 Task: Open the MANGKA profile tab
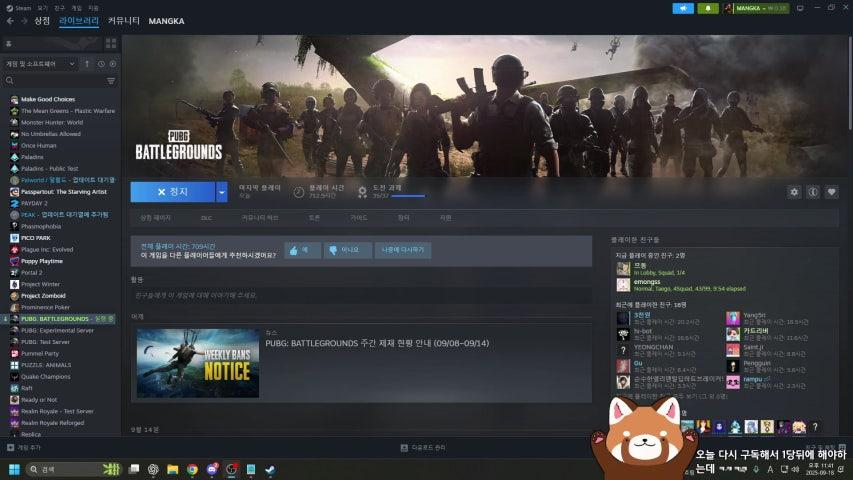point(166,21)
